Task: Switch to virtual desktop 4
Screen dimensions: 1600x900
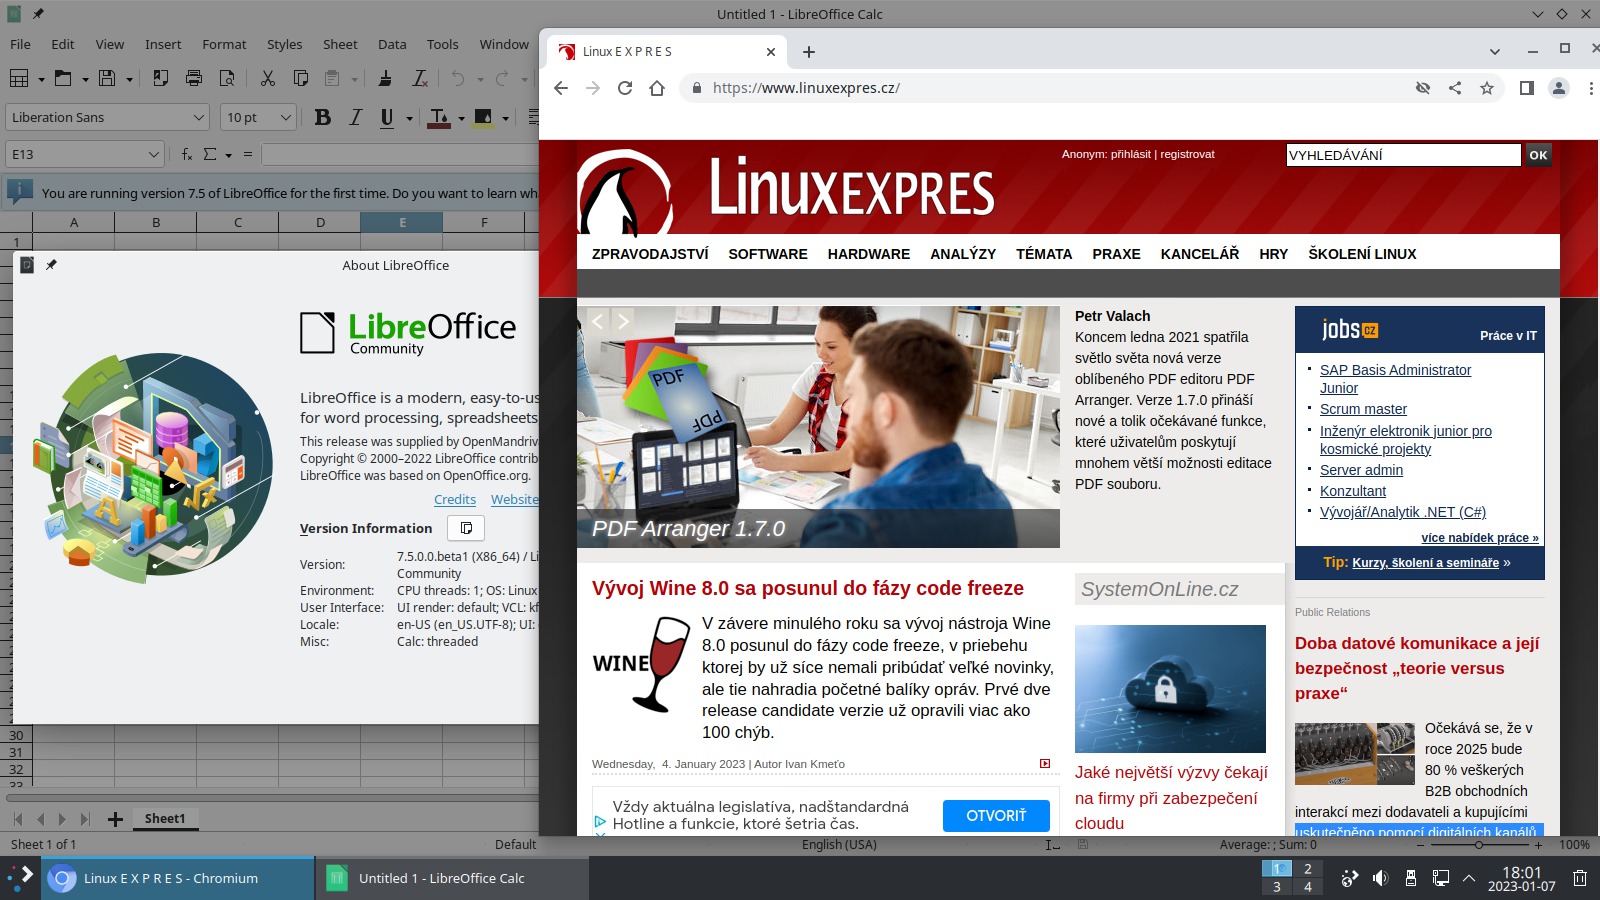Action: 1307,887
